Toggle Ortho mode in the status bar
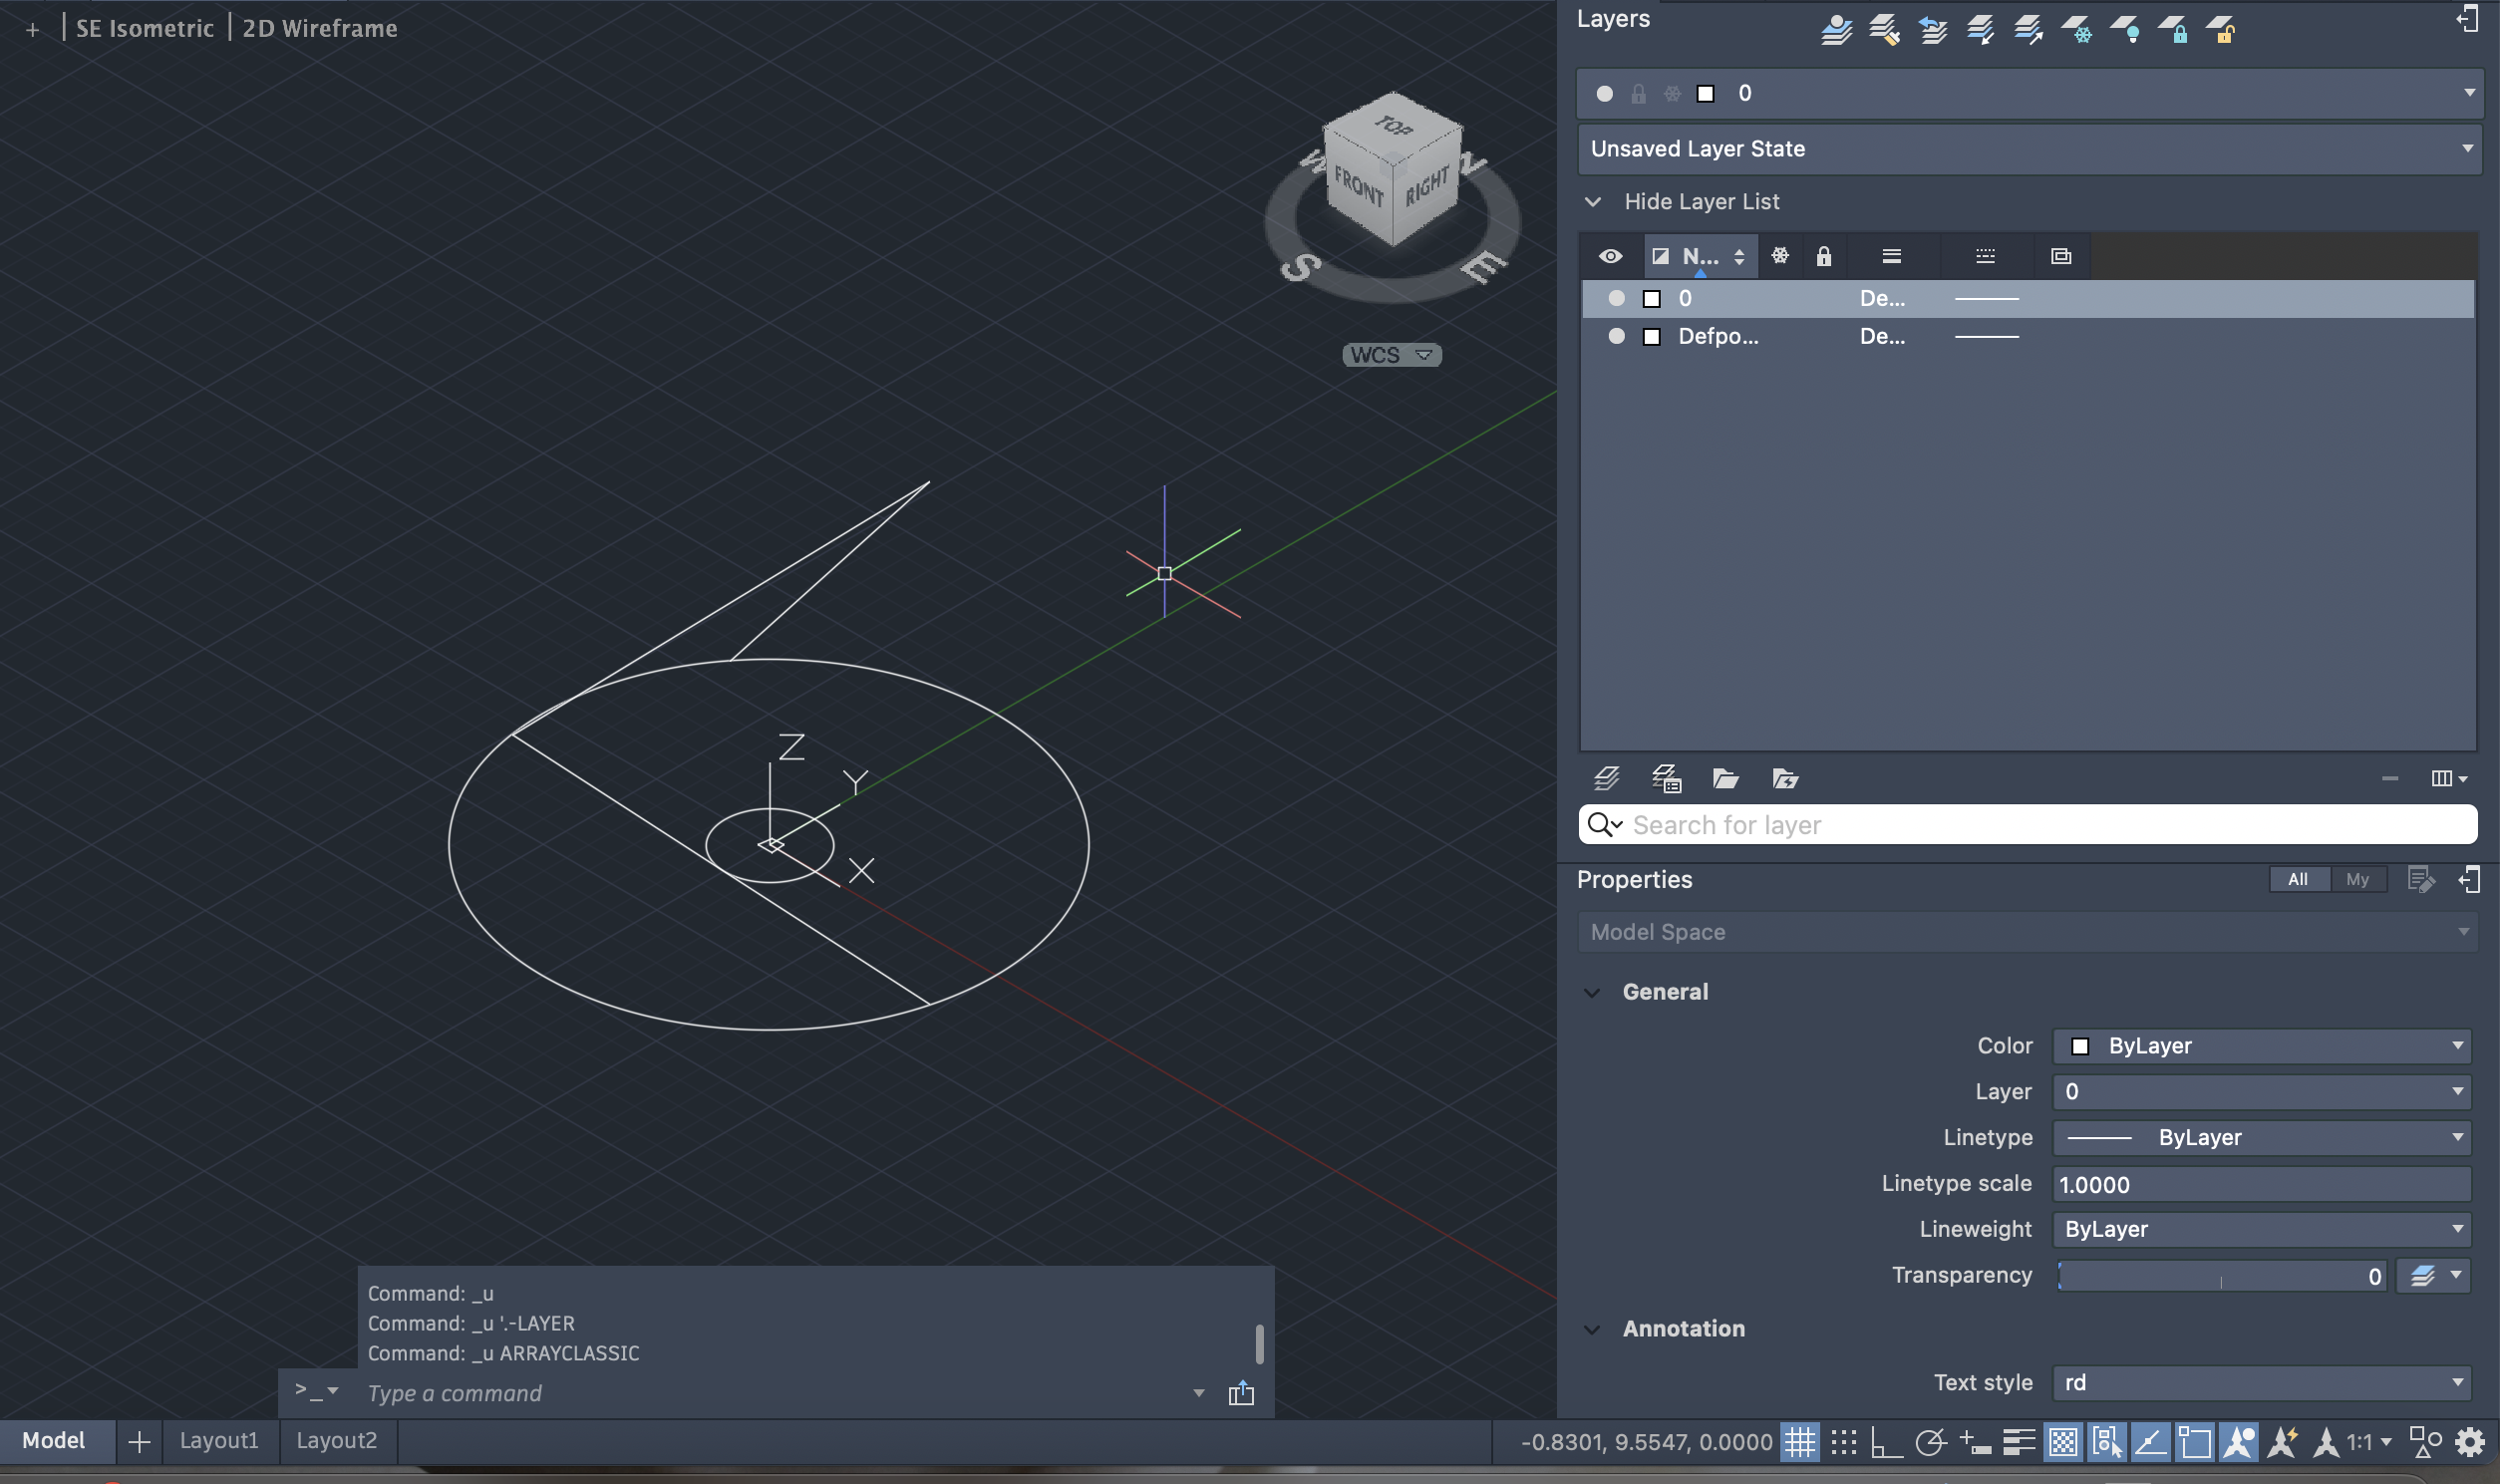The image size is (2500, 1484). [1886, 1441]
